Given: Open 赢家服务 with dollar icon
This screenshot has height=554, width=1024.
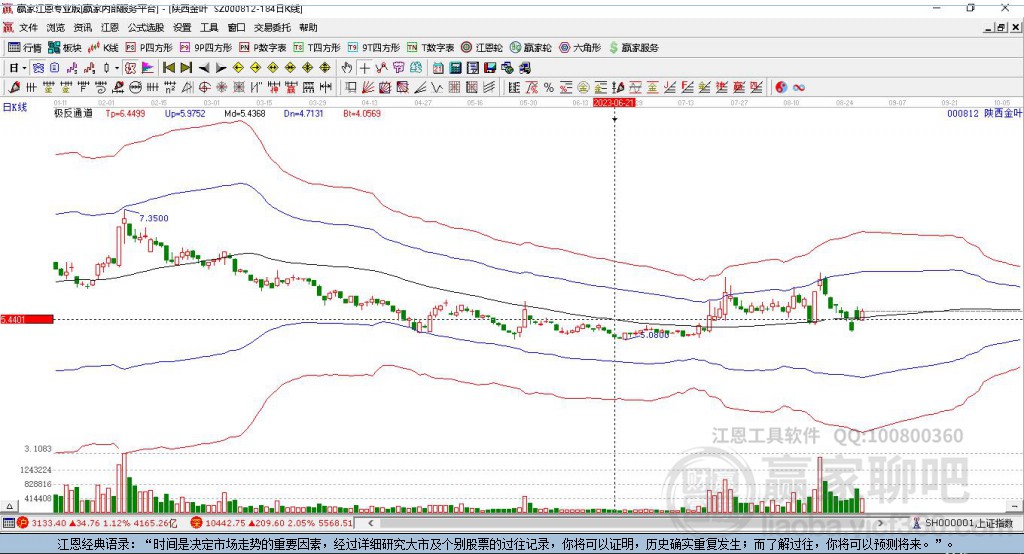Looking at the screenshot, I should [x=633, y=48].
